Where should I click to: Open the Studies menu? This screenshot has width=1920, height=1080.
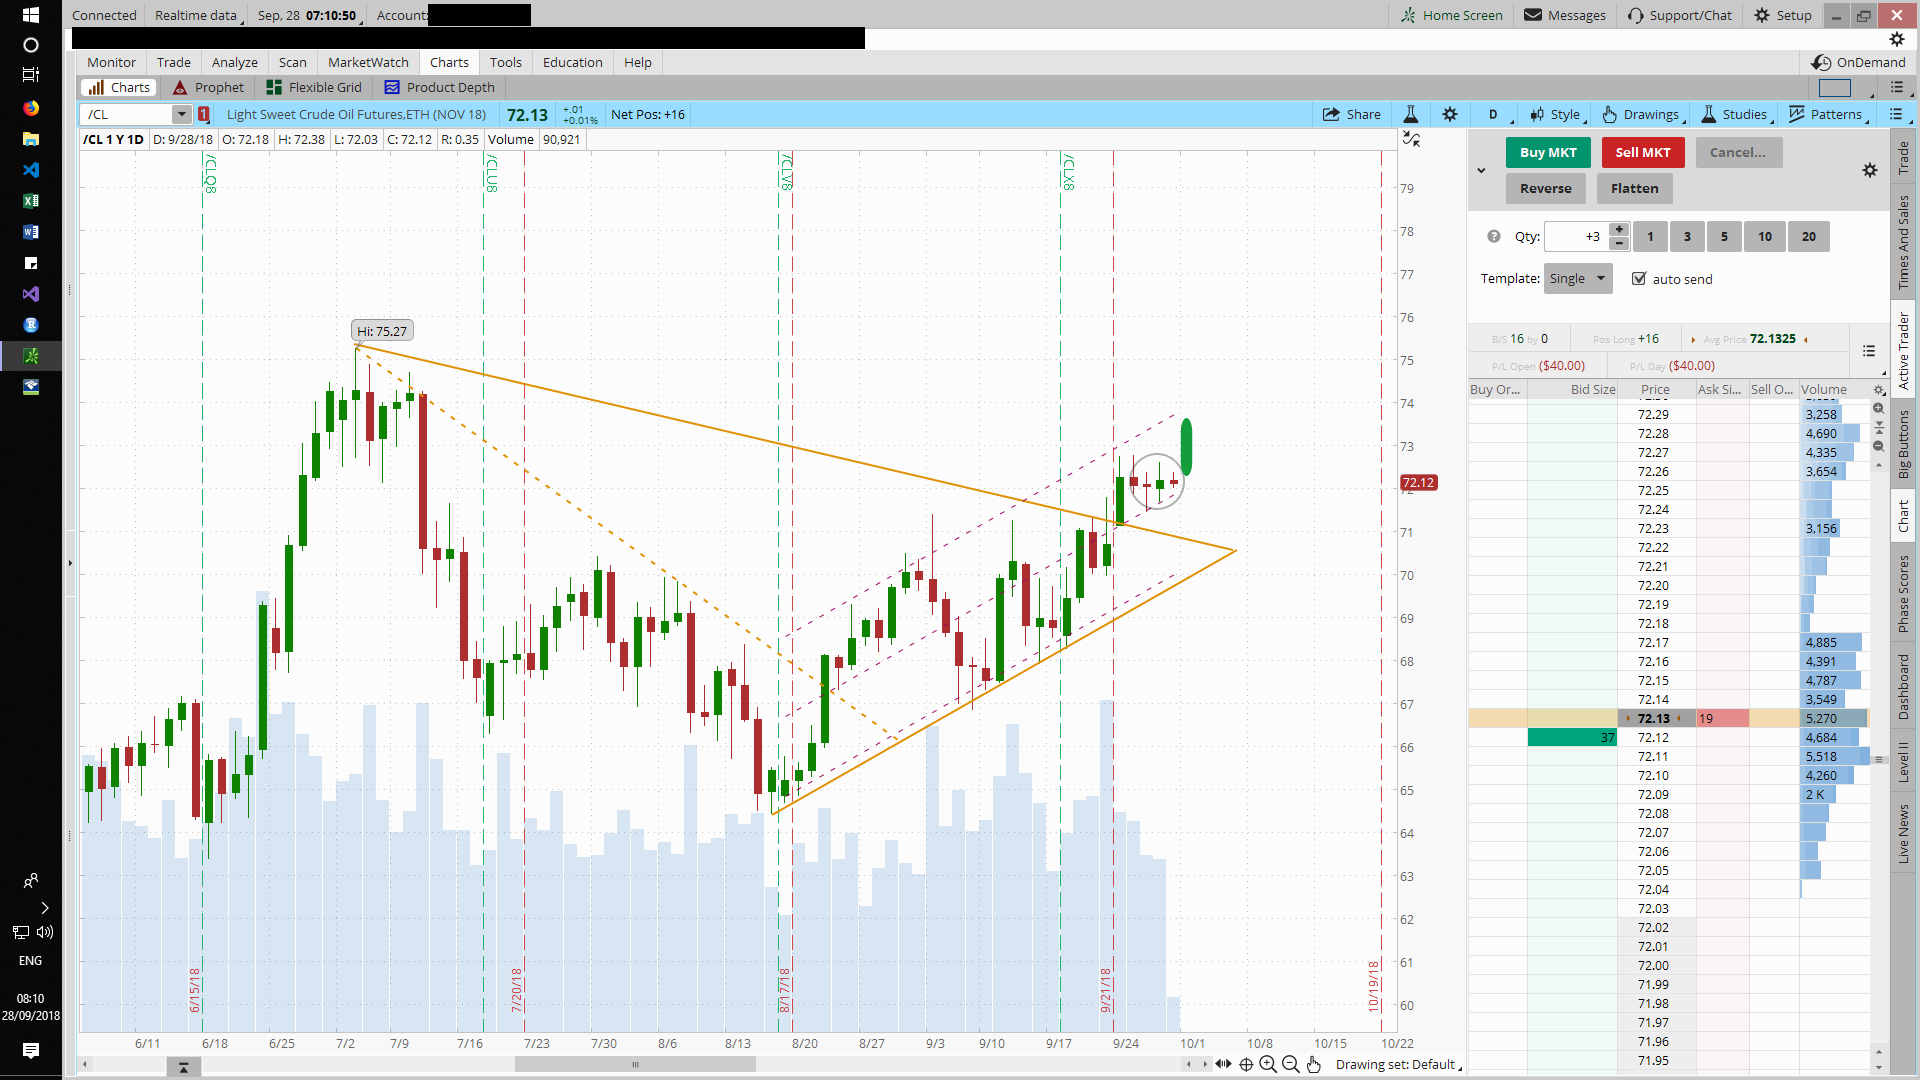[1737, 114]
